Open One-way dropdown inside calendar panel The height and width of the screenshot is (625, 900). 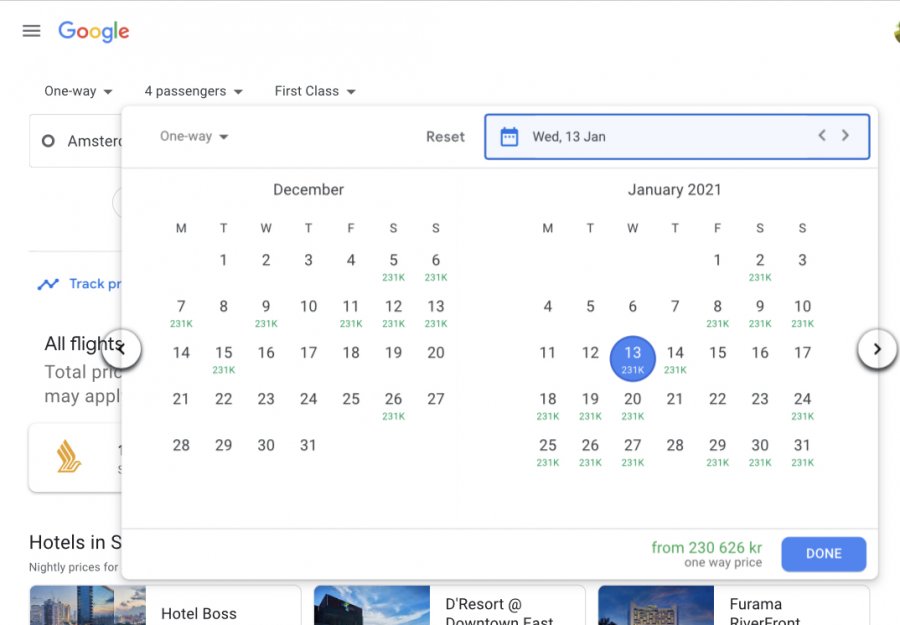pos(194,137)
